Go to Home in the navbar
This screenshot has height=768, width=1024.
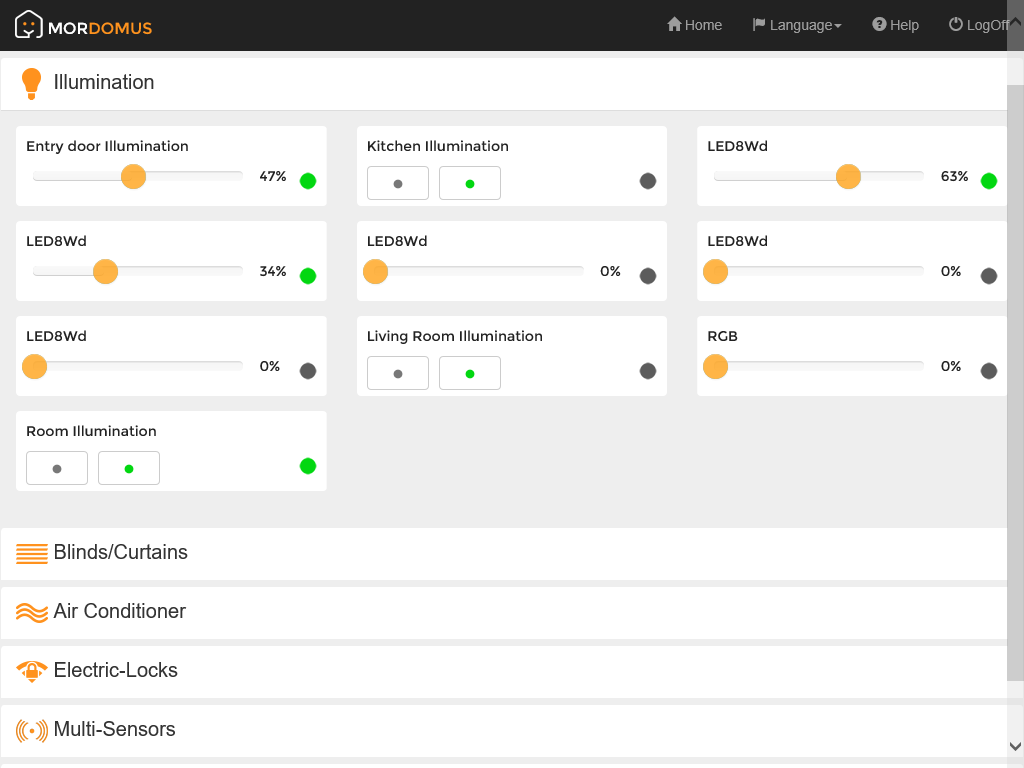point(694,25)
